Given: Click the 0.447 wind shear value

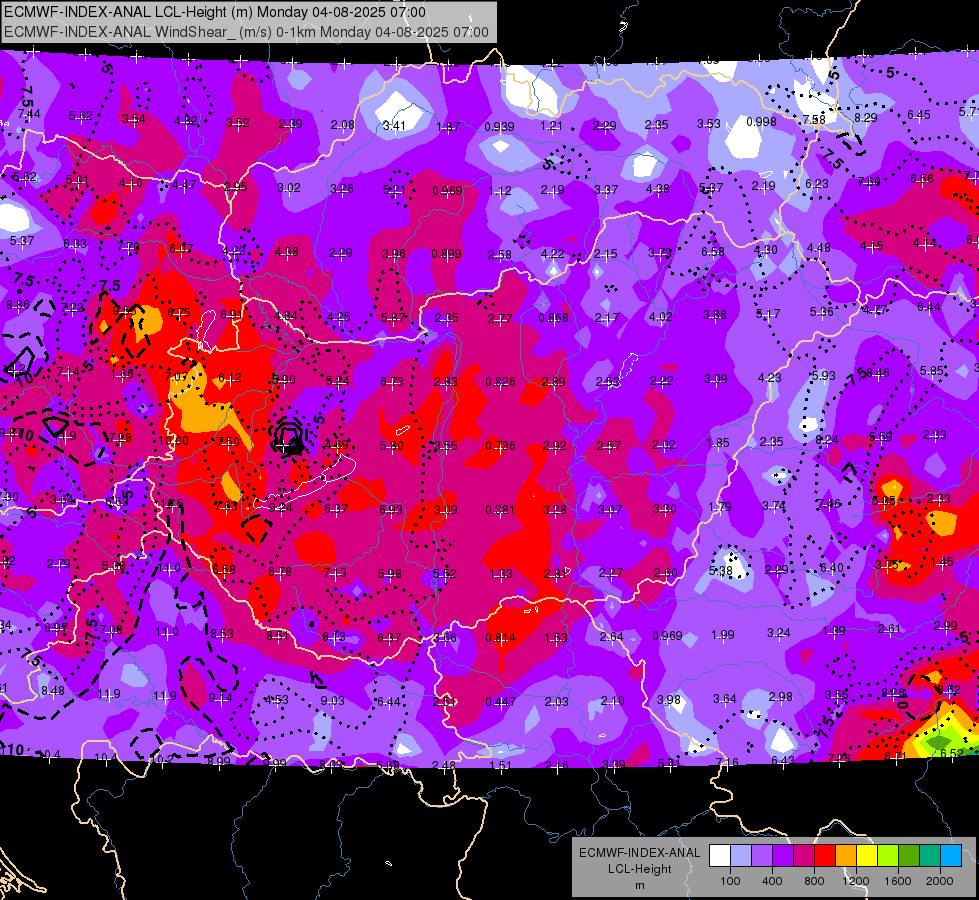Looking at the screenshot, I should (x=501, y=702).
